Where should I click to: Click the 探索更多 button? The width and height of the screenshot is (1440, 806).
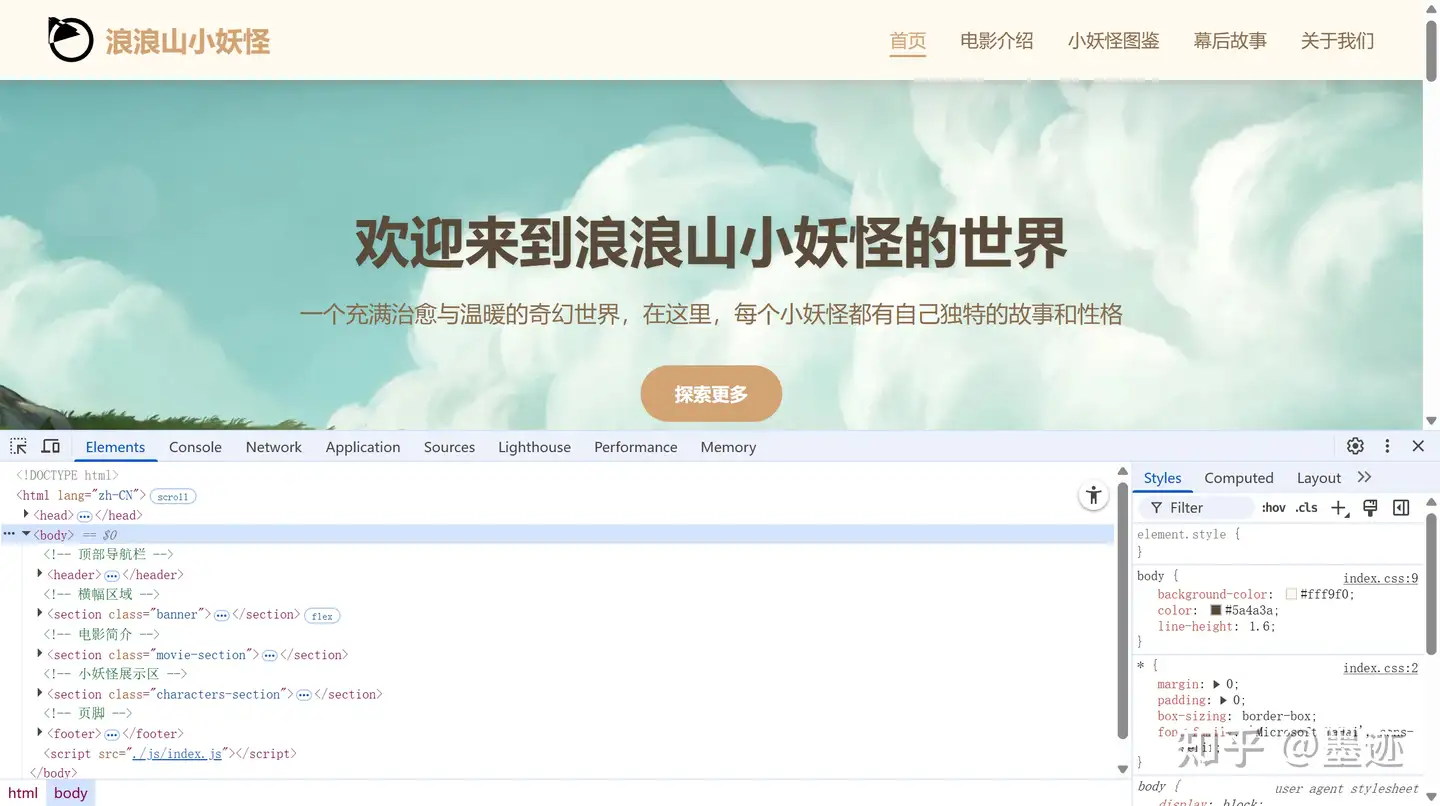tap(711, 394)
